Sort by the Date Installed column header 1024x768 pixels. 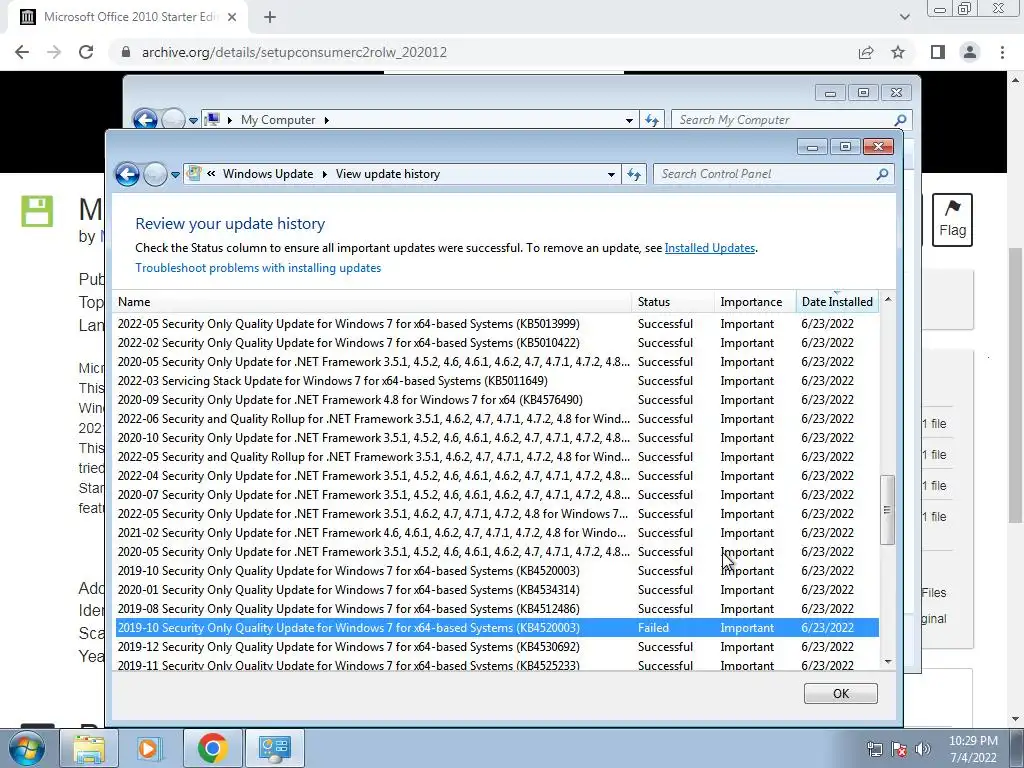point(837,302)
